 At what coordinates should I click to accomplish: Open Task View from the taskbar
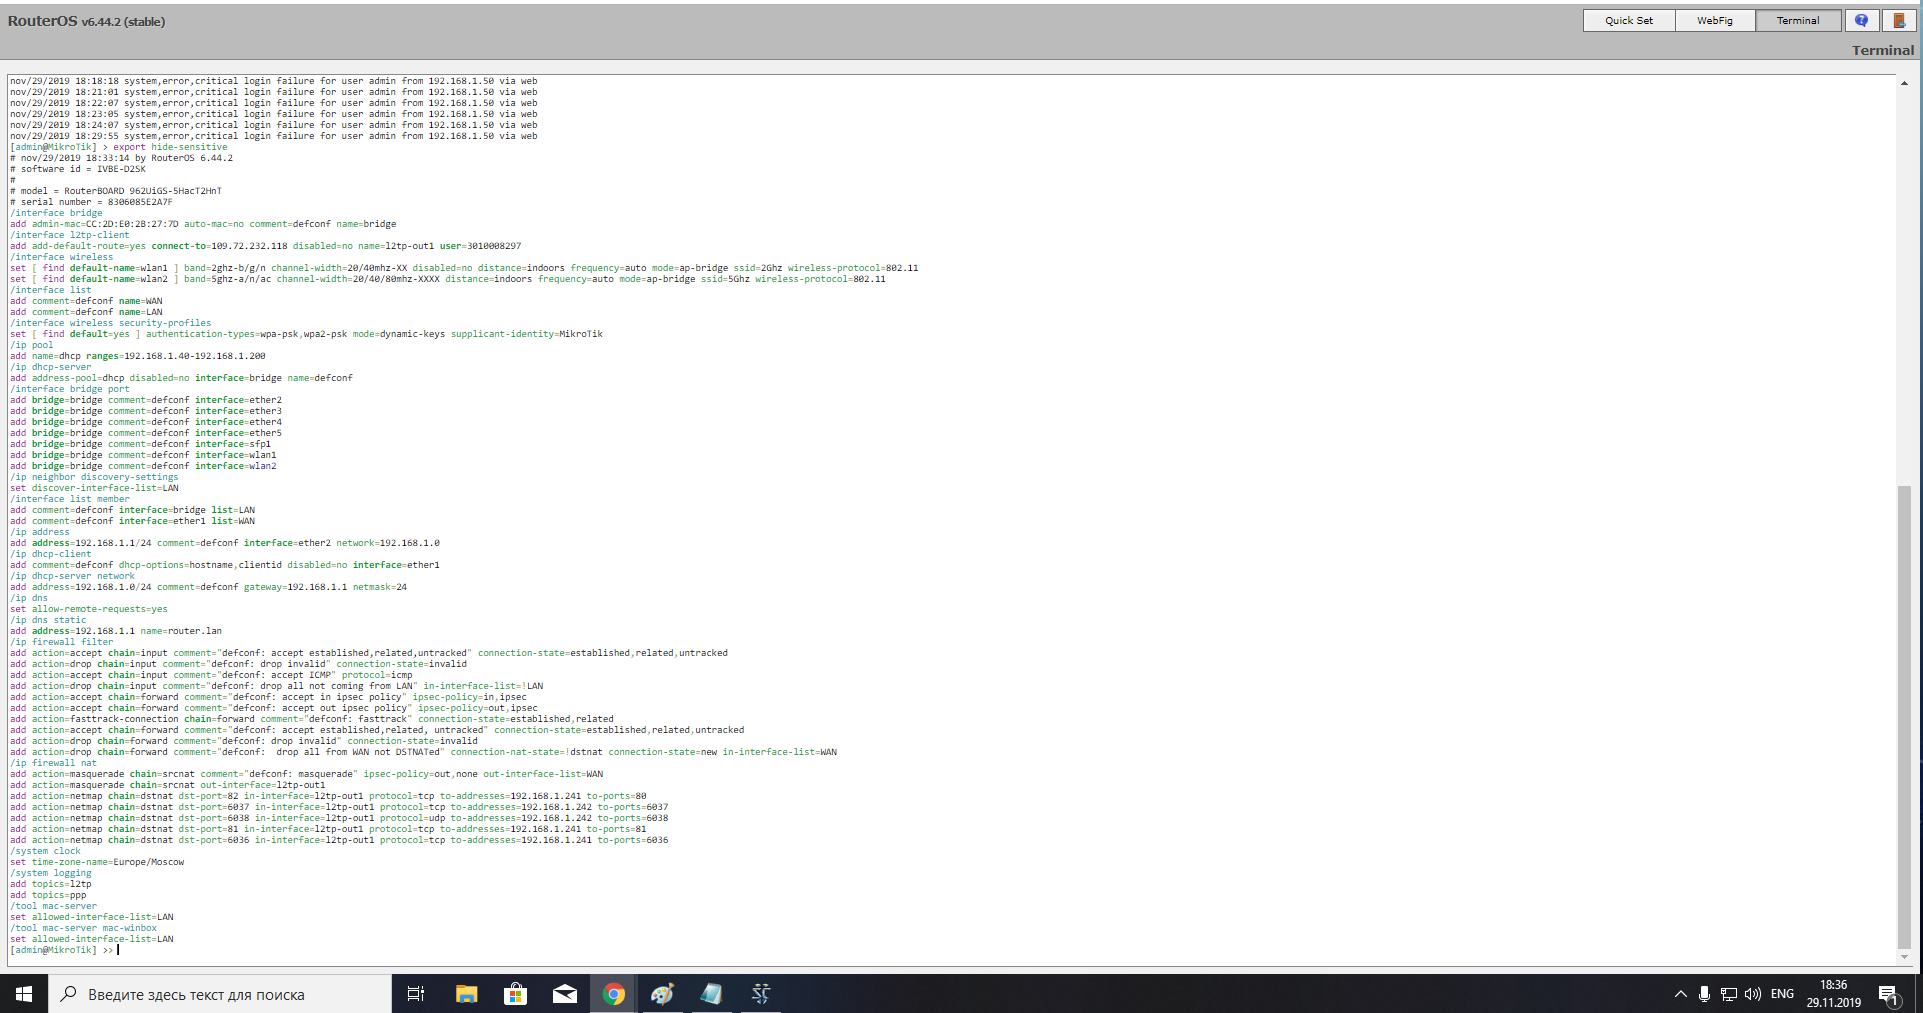(416, 994)
